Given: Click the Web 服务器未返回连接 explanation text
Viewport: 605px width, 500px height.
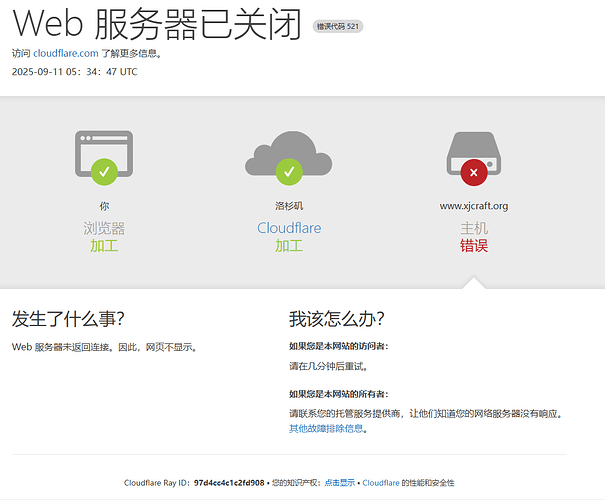Looking at the screenshot, I should pyautogui.click(x=105, y=347).
